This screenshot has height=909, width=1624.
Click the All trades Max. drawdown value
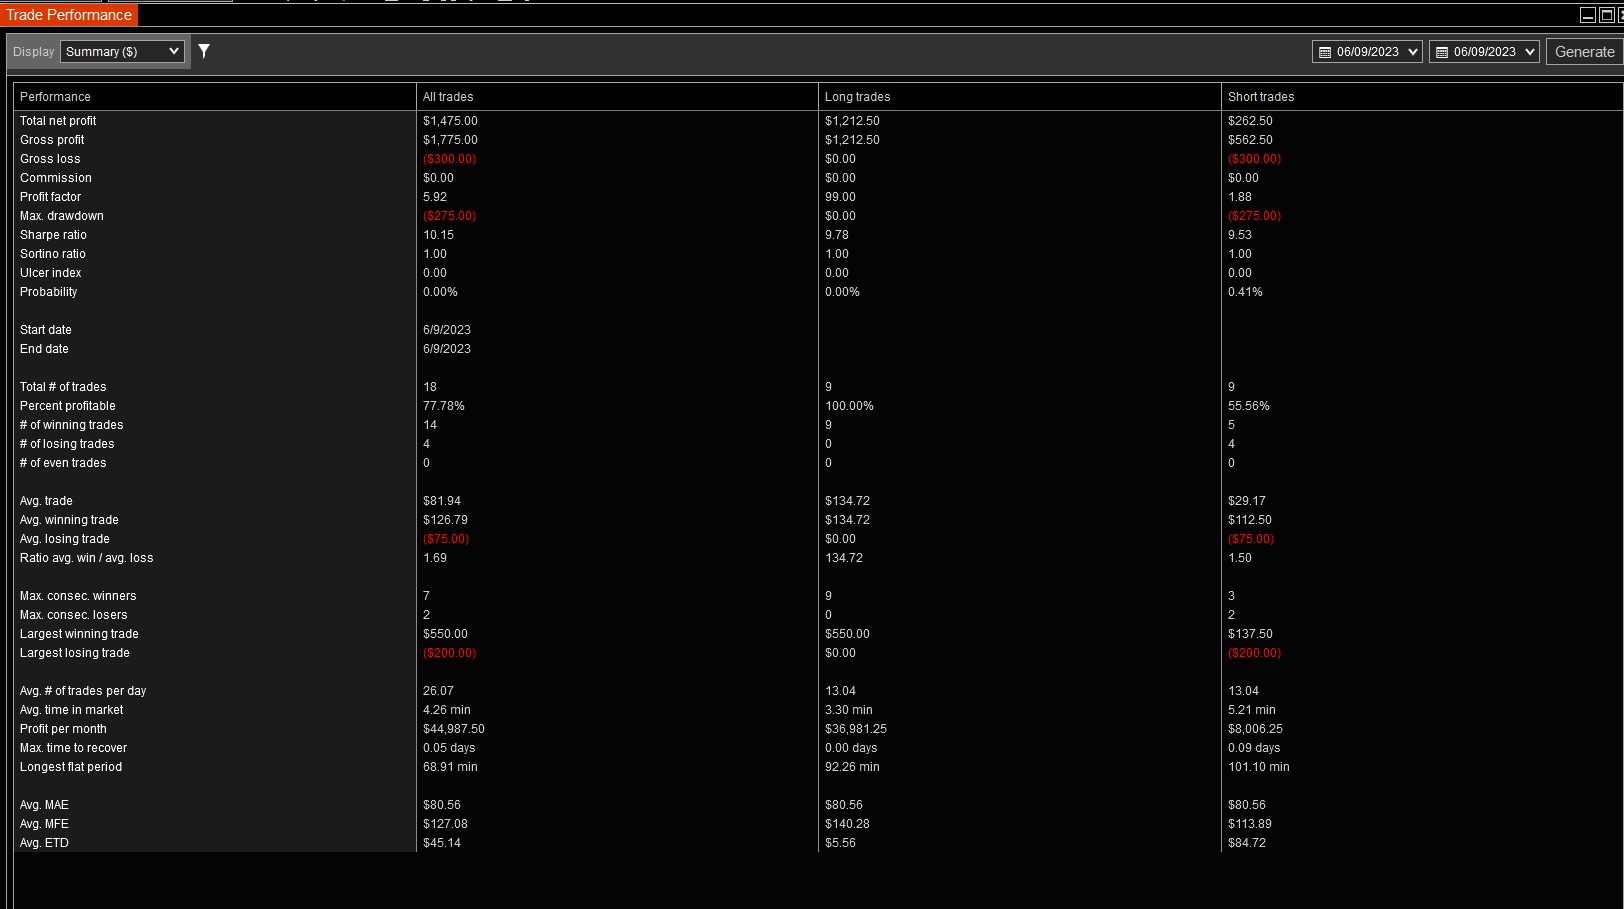449,216
